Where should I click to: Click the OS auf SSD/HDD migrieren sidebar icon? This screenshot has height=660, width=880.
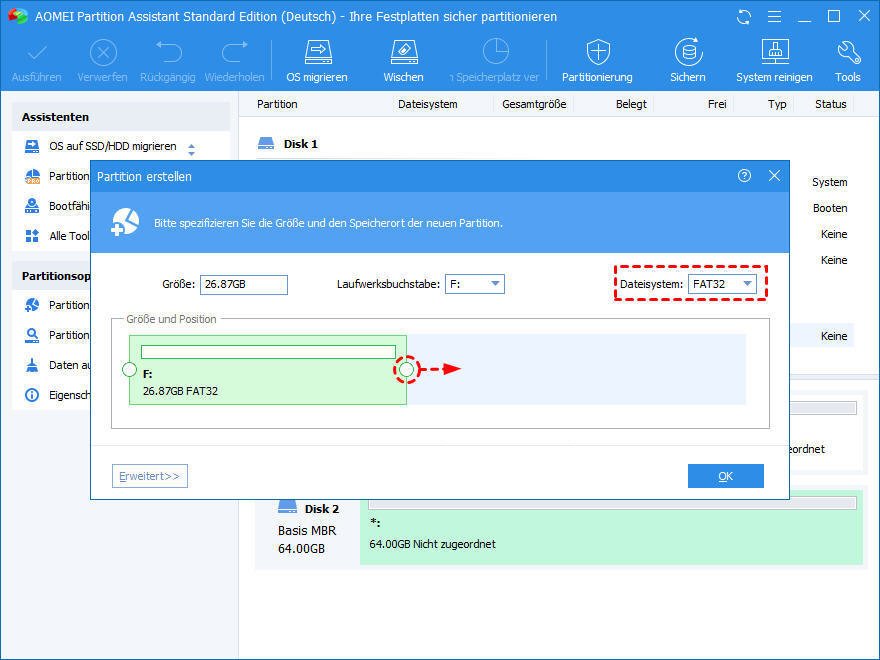point(32,146)
